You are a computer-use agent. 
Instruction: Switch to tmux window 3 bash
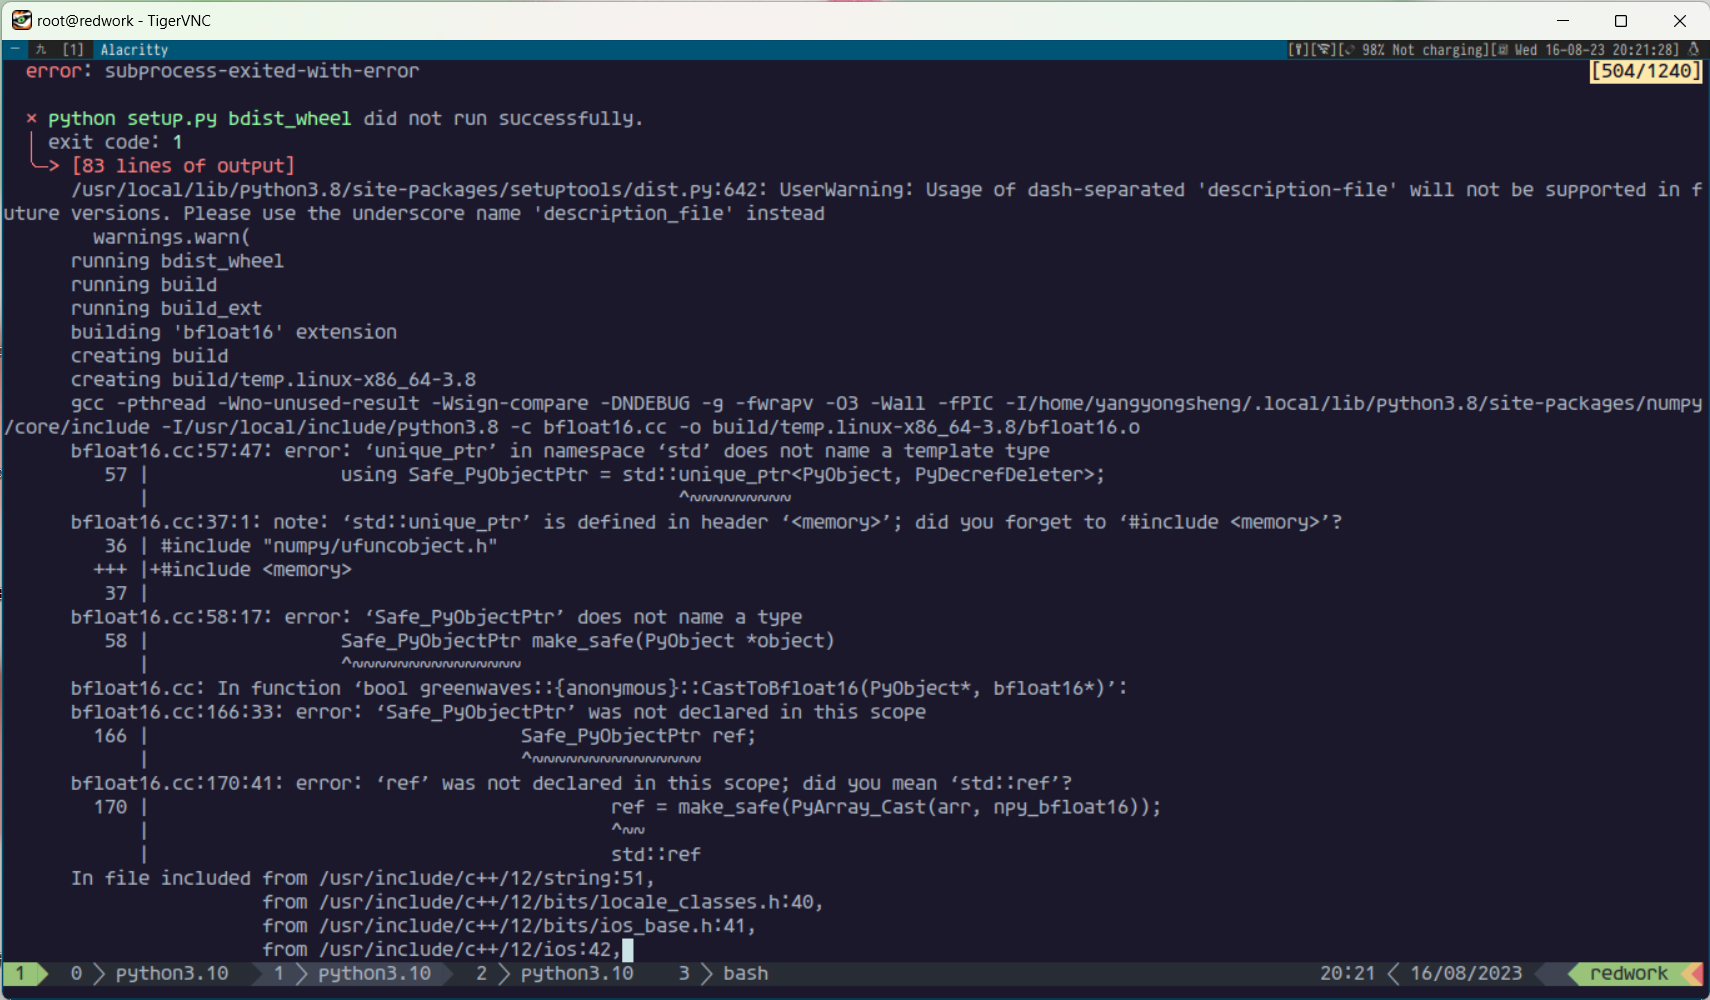tap(724, 973)
